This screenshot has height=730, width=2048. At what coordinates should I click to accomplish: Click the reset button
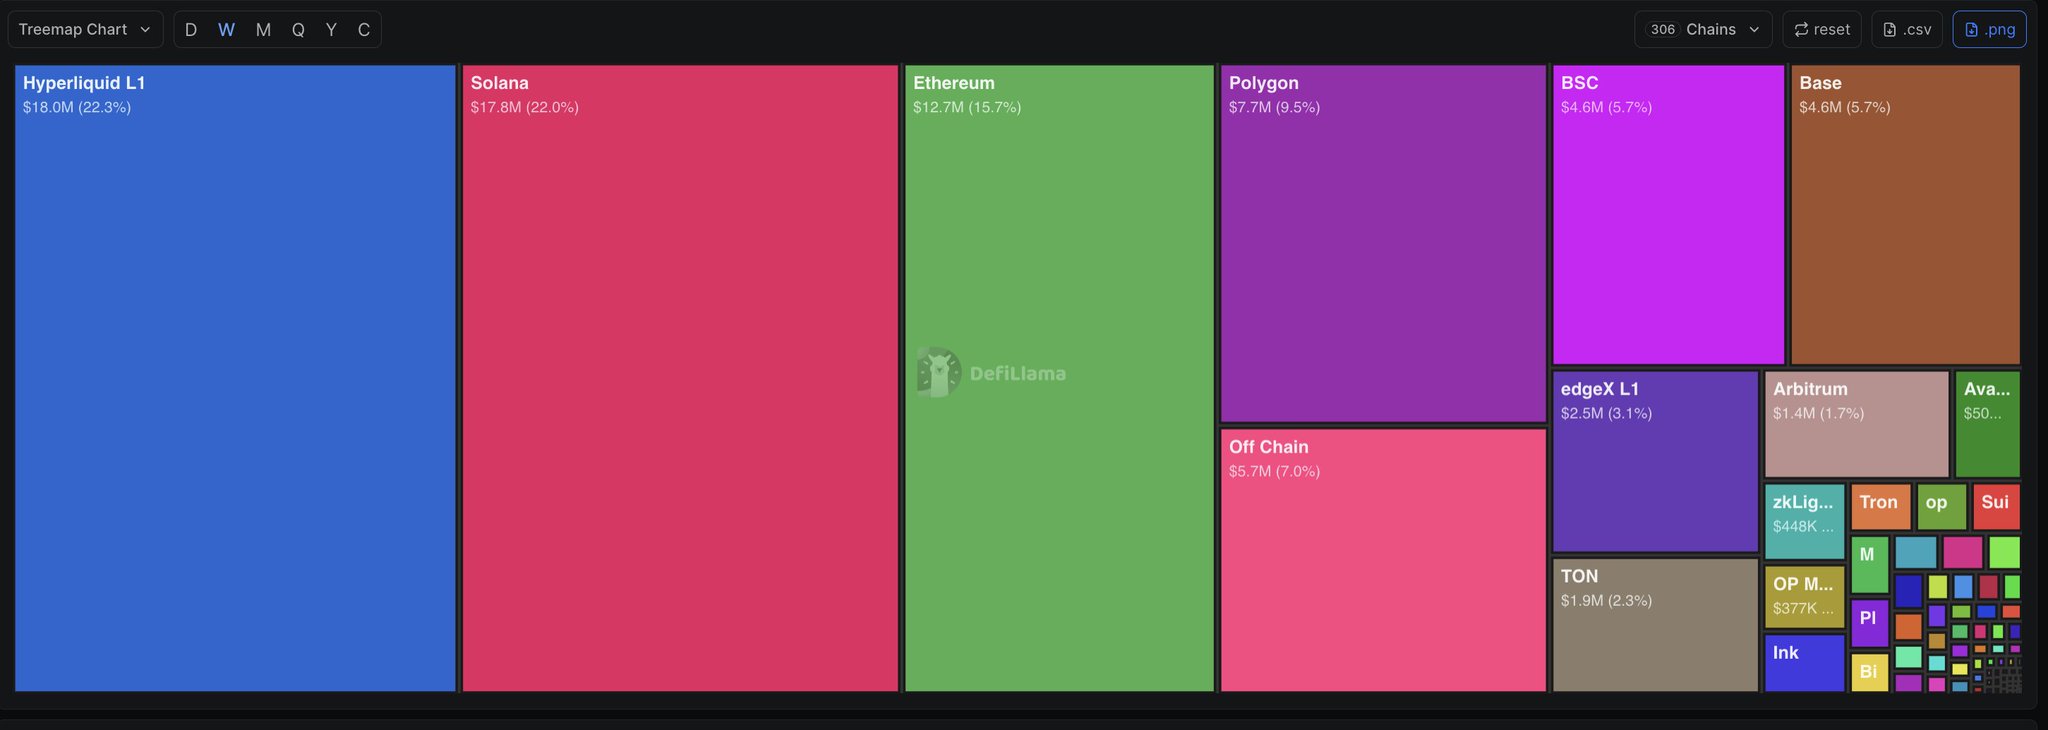(1822, 30)
